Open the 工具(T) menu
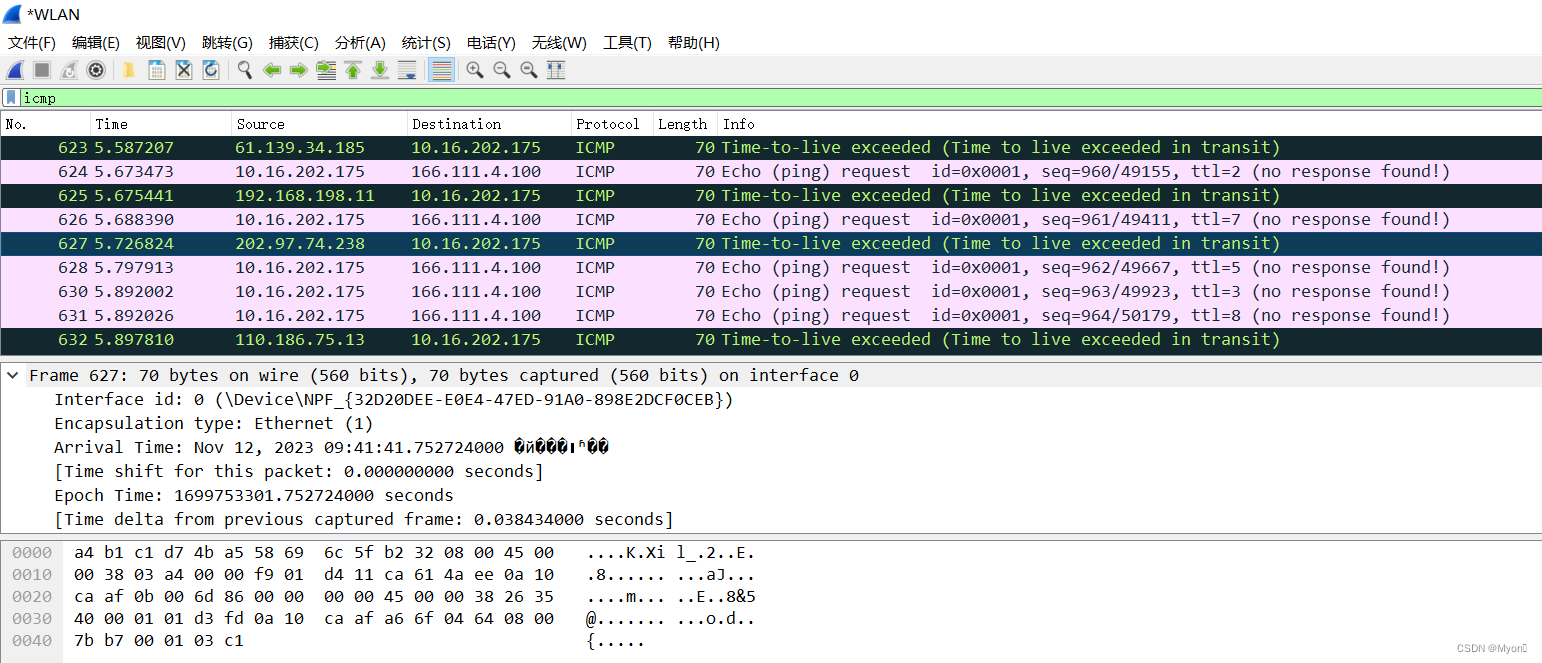Viewport: 1542px width, 663px height. point(627,43)
